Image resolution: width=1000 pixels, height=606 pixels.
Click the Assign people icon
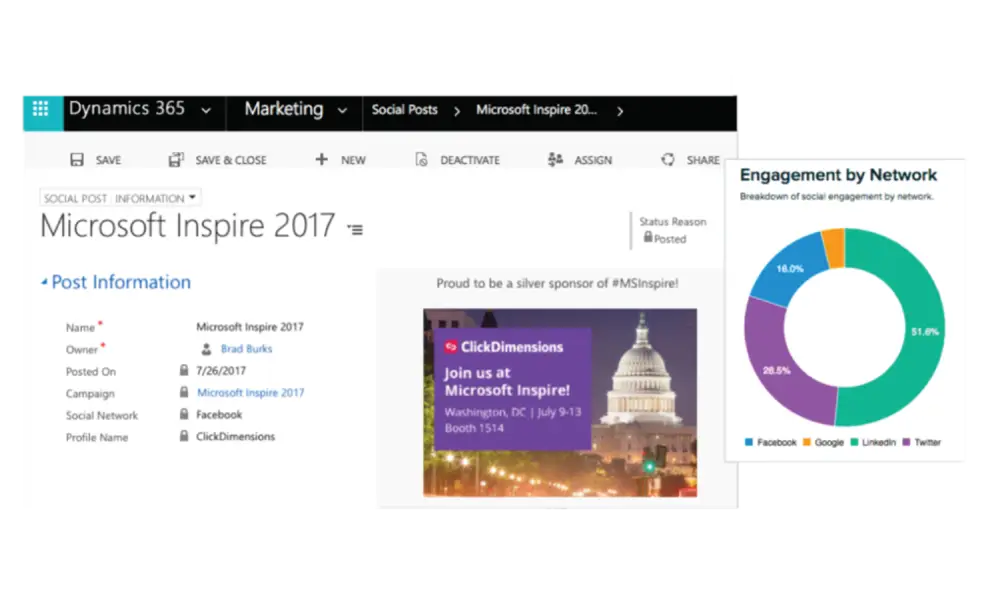coord(555,159)
